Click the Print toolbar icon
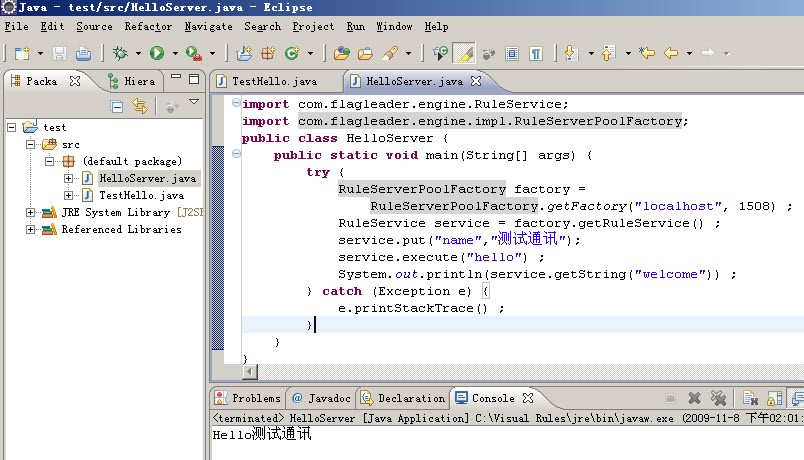Image resolution: width=804 pixels, height=460 pixels. click(83, 53)
